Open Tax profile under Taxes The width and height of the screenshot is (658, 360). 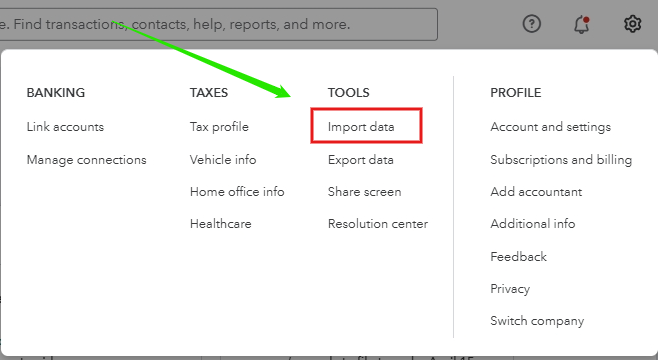219,127
